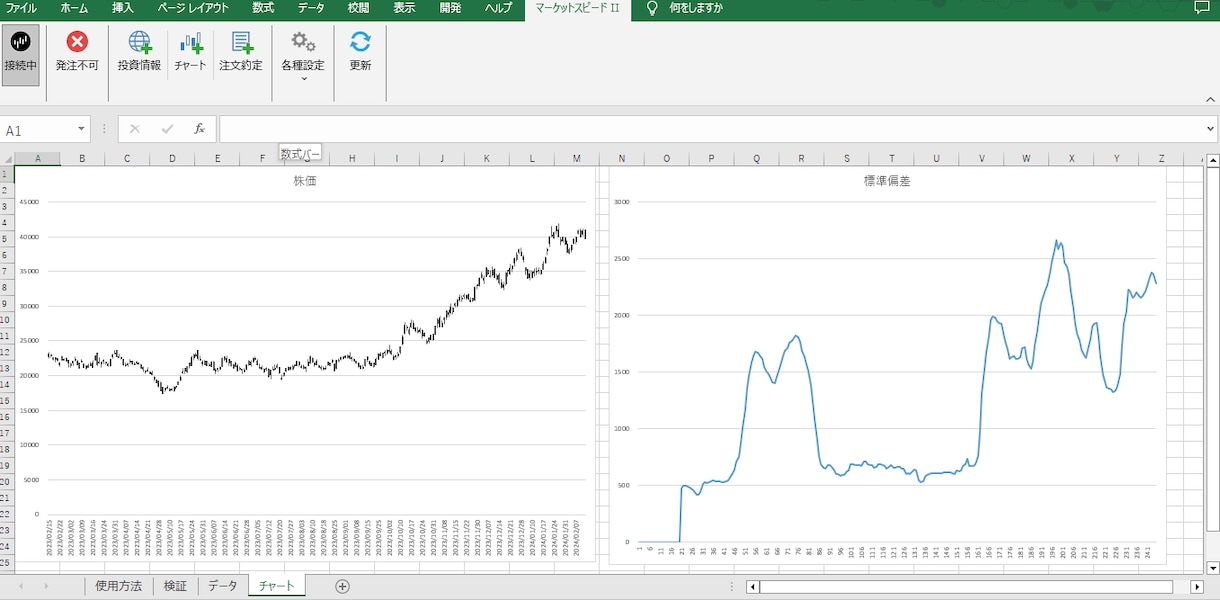1220x600 pixels.
Task: Click the vertical scrollbar up arrow
Action: coord(1213,160)
